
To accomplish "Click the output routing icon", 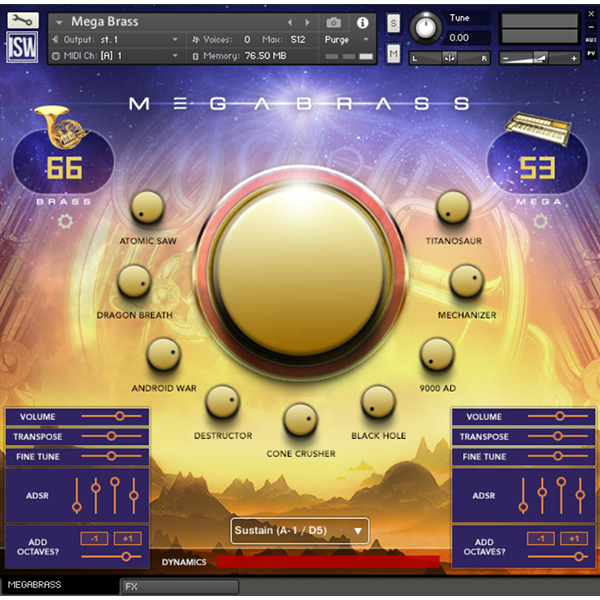I will 55,39.
